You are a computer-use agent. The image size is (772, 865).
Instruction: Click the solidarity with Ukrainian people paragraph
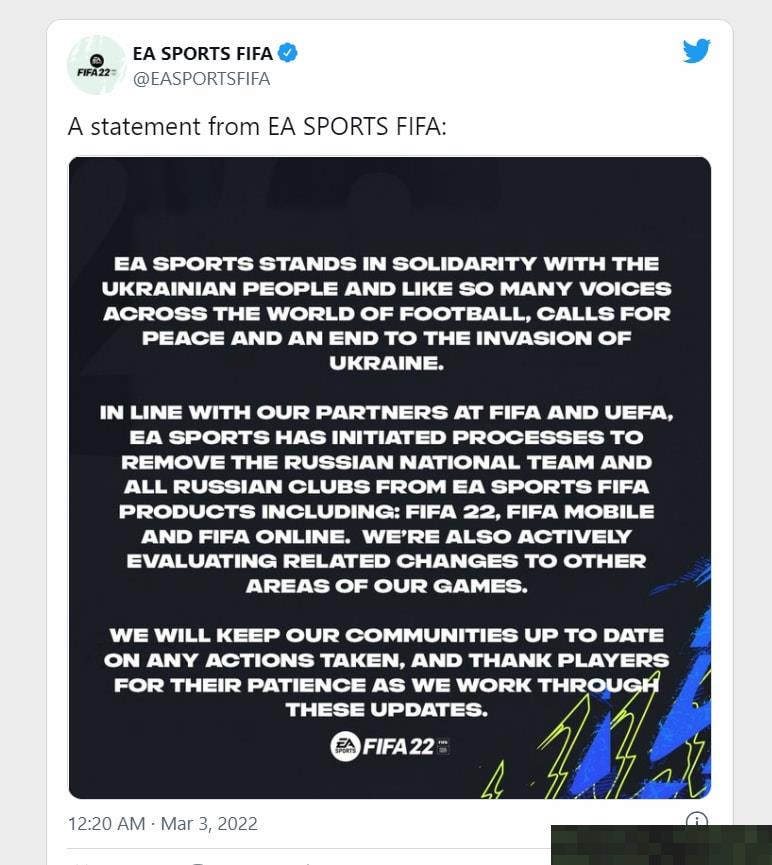click(386, 313)
